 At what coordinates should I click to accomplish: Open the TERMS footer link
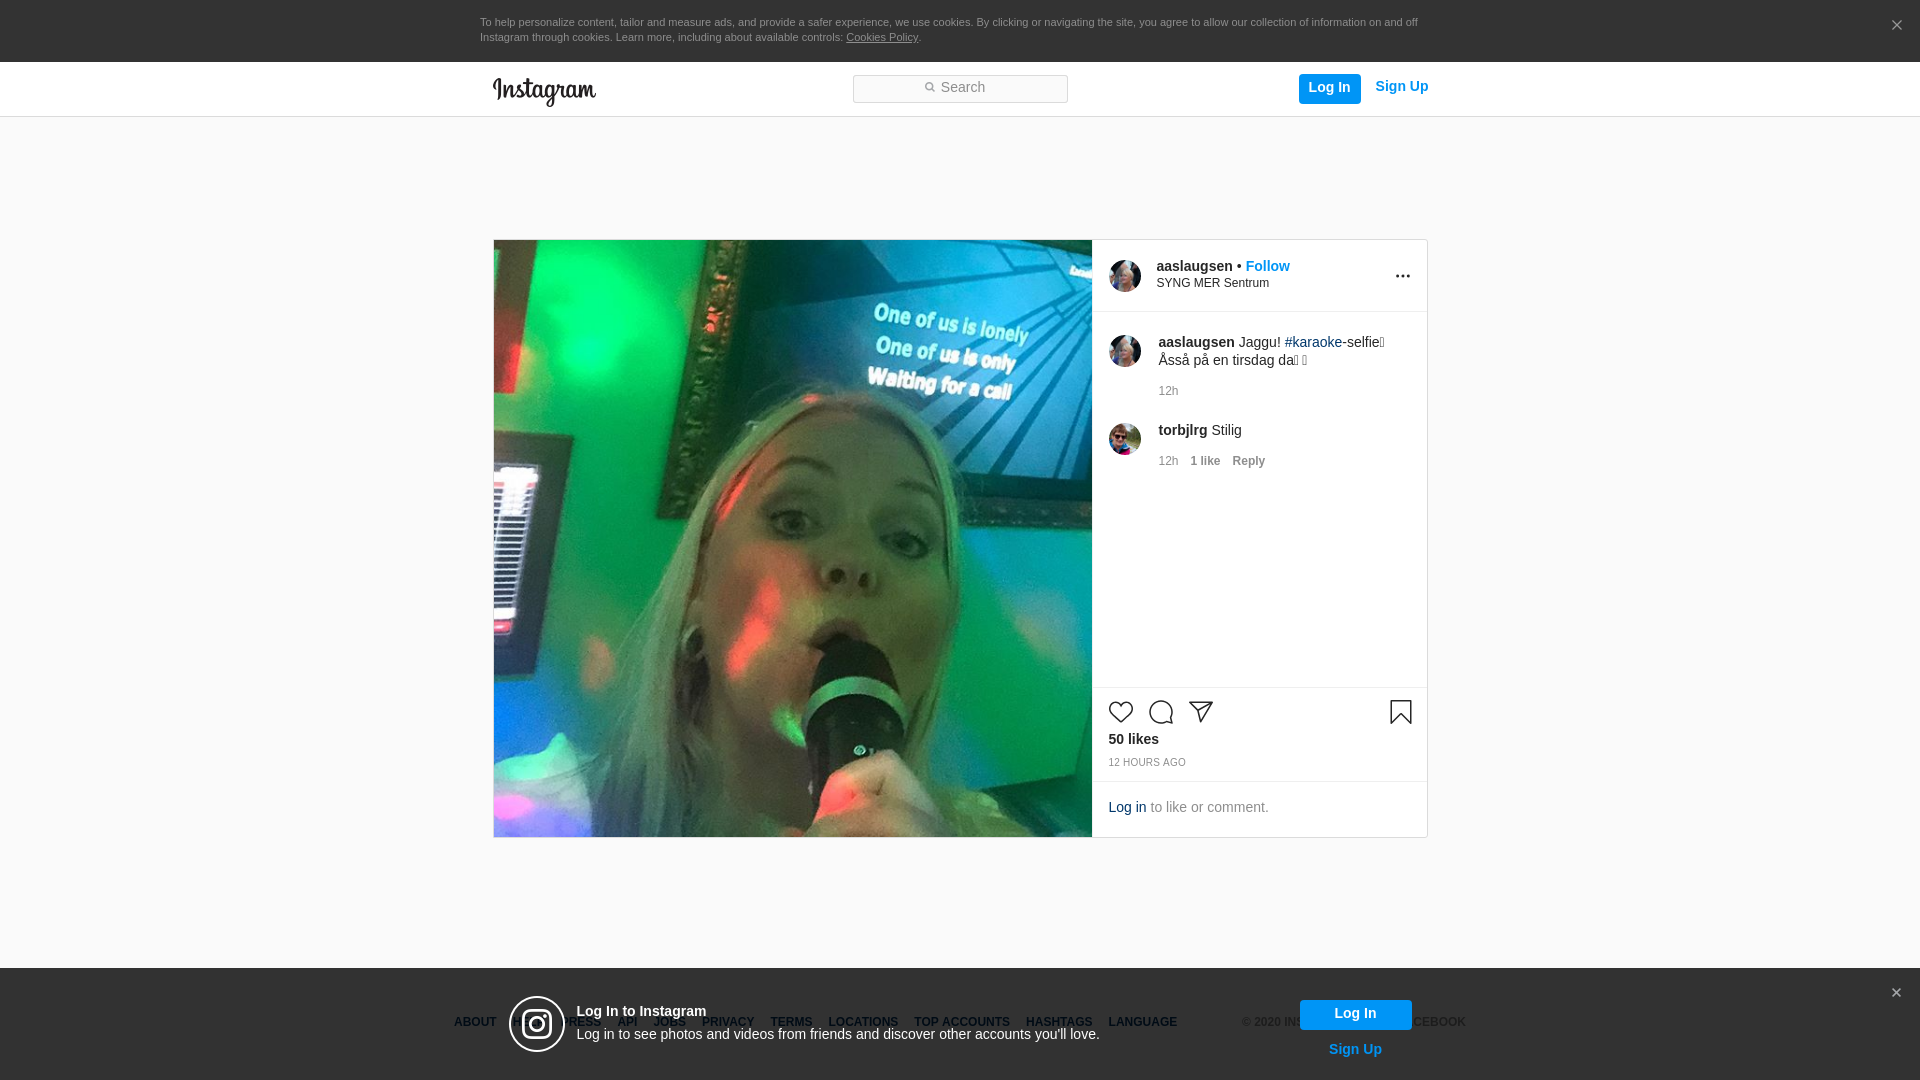[x=791, y=1022]
